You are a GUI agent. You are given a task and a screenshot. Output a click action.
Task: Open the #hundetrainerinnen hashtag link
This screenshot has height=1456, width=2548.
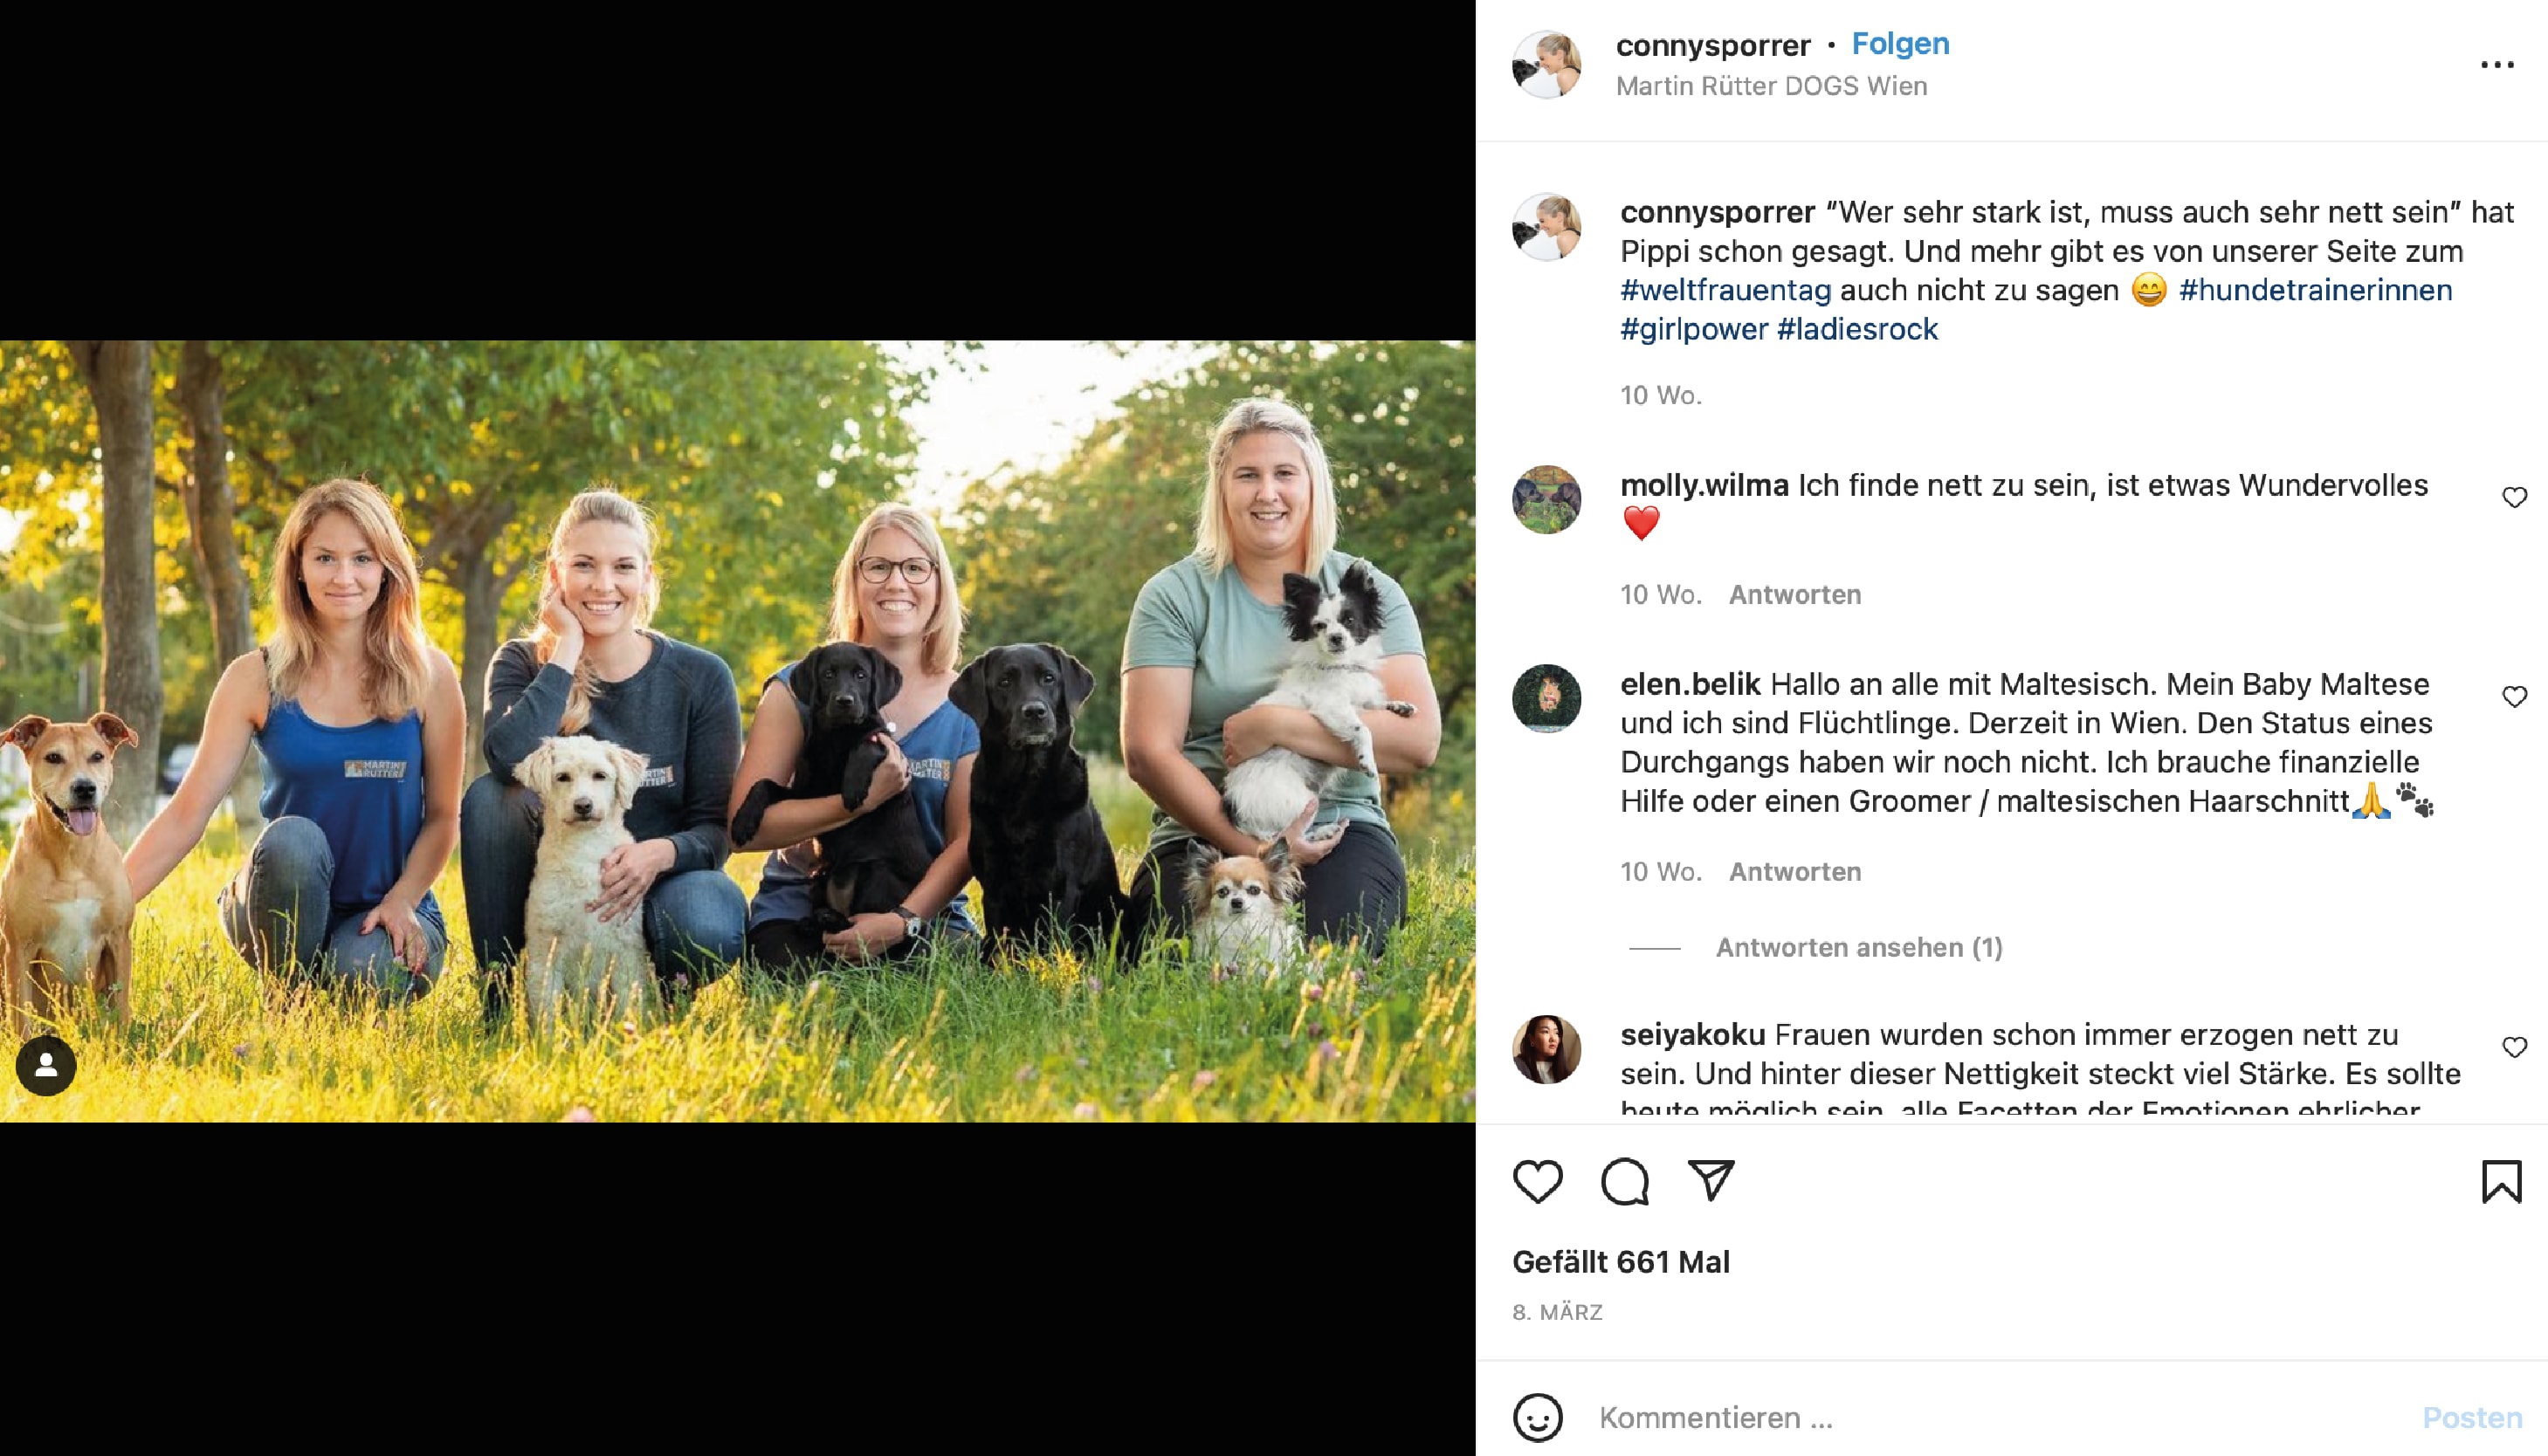[2315, 290]
